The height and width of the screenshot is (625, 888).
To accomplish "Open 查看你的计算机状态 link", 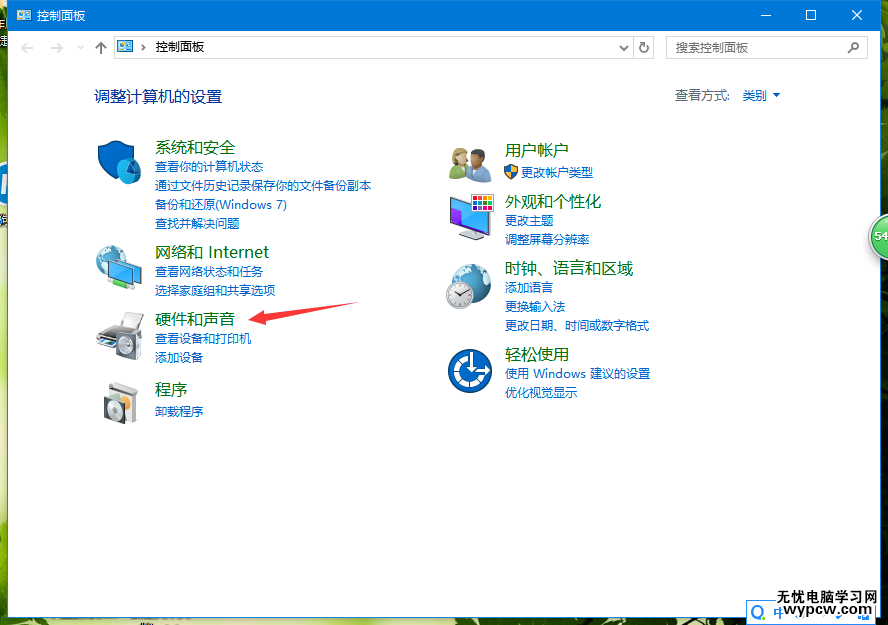I will [x=209, y=166].
